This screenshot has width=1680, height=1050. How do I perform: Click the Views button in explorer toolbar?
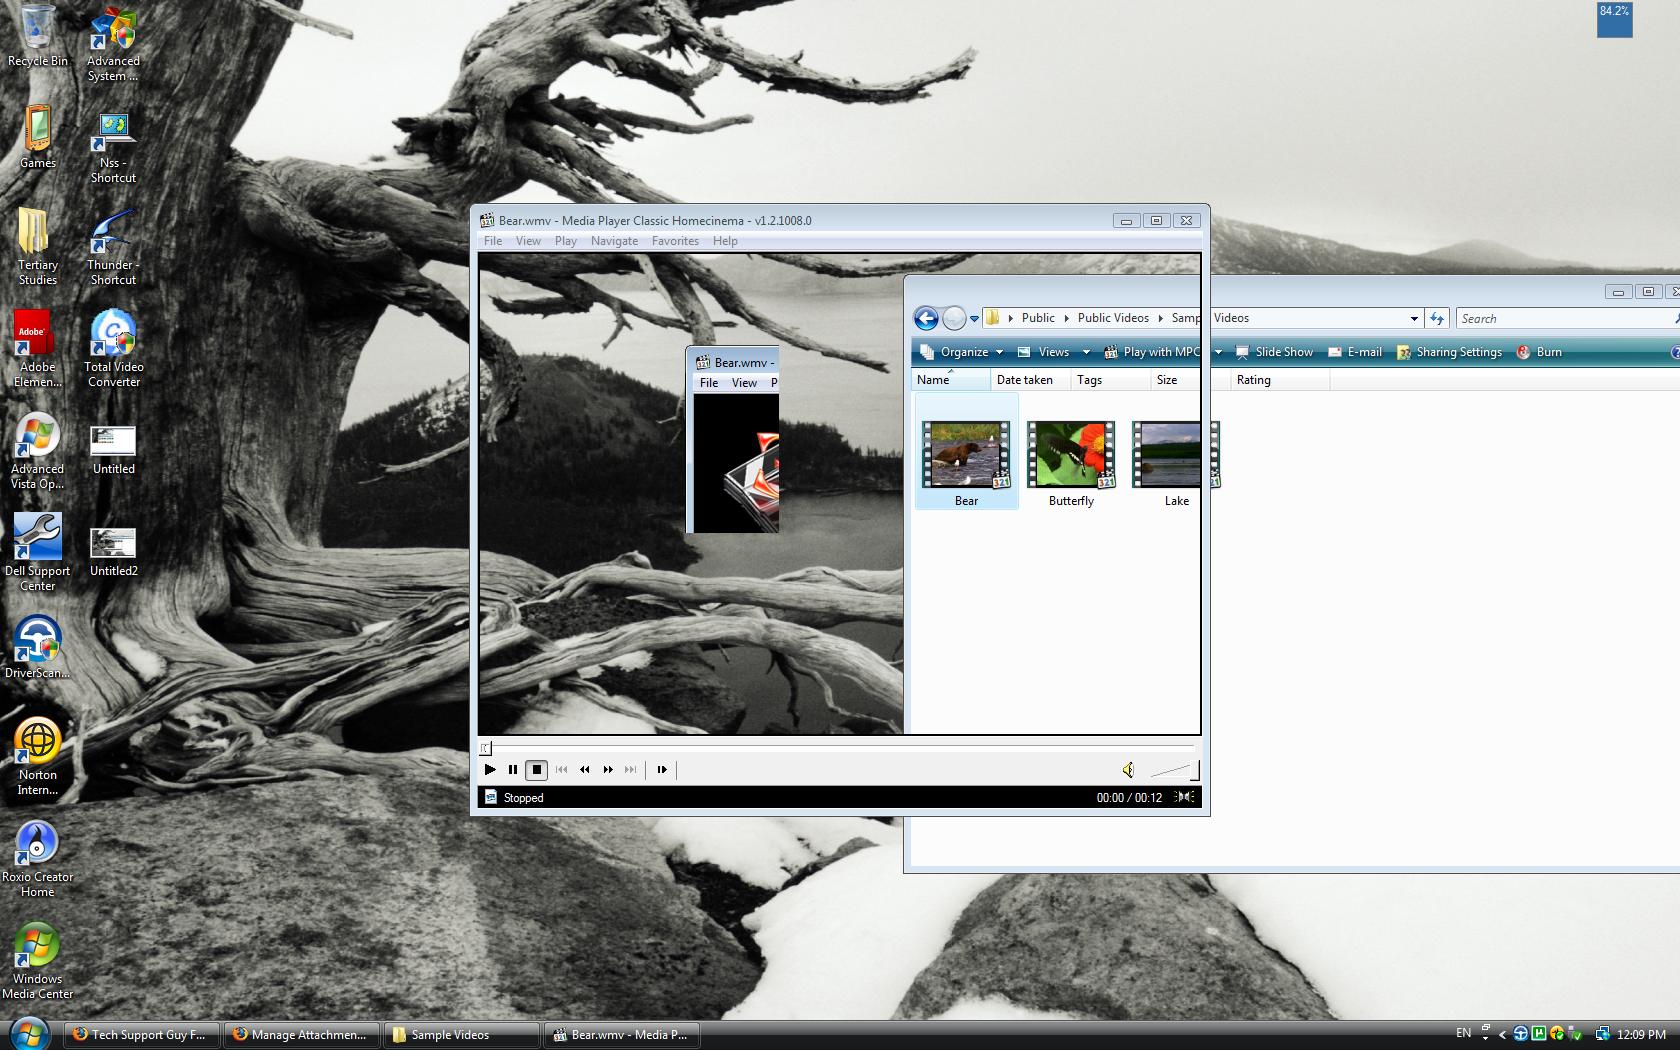(1044, 352)
